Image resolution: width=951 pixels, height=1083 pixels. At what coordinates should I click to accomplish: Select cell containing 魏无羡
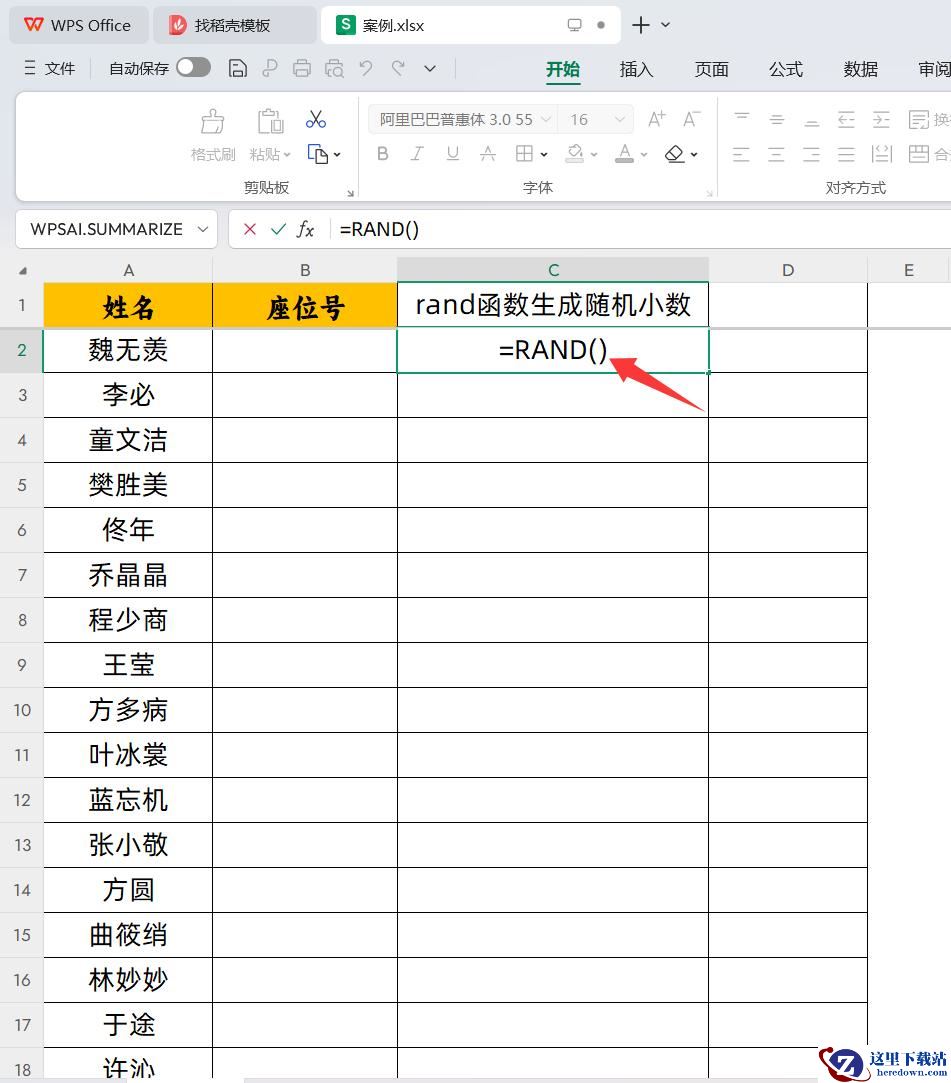point(128,350)
